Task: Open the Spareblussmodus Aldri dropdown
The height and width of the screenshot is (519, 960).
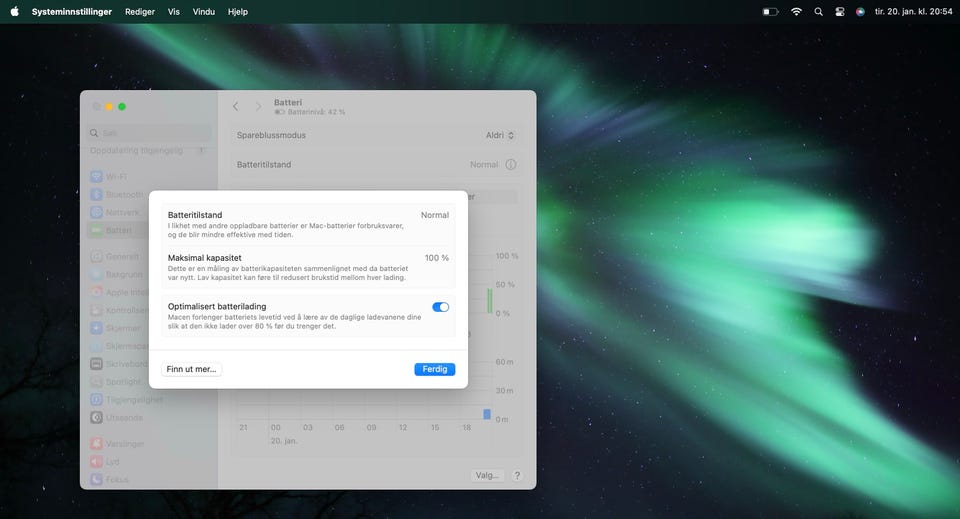Action: pyautogui.click(x=500, y=135)
